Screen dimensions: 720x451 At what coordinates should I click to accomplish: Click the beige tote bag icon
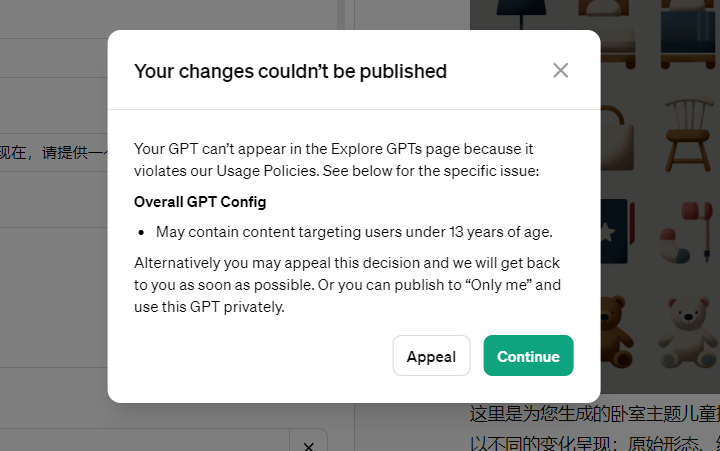coord(615,138)
